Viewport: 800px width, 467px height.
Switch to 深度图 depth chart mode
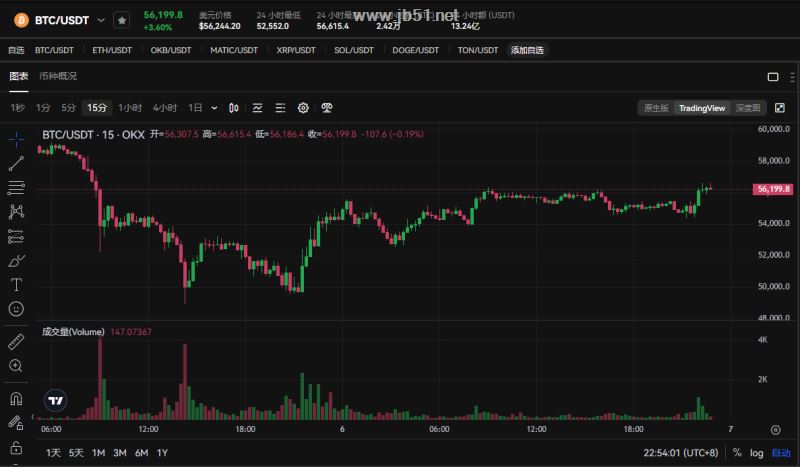748,108
